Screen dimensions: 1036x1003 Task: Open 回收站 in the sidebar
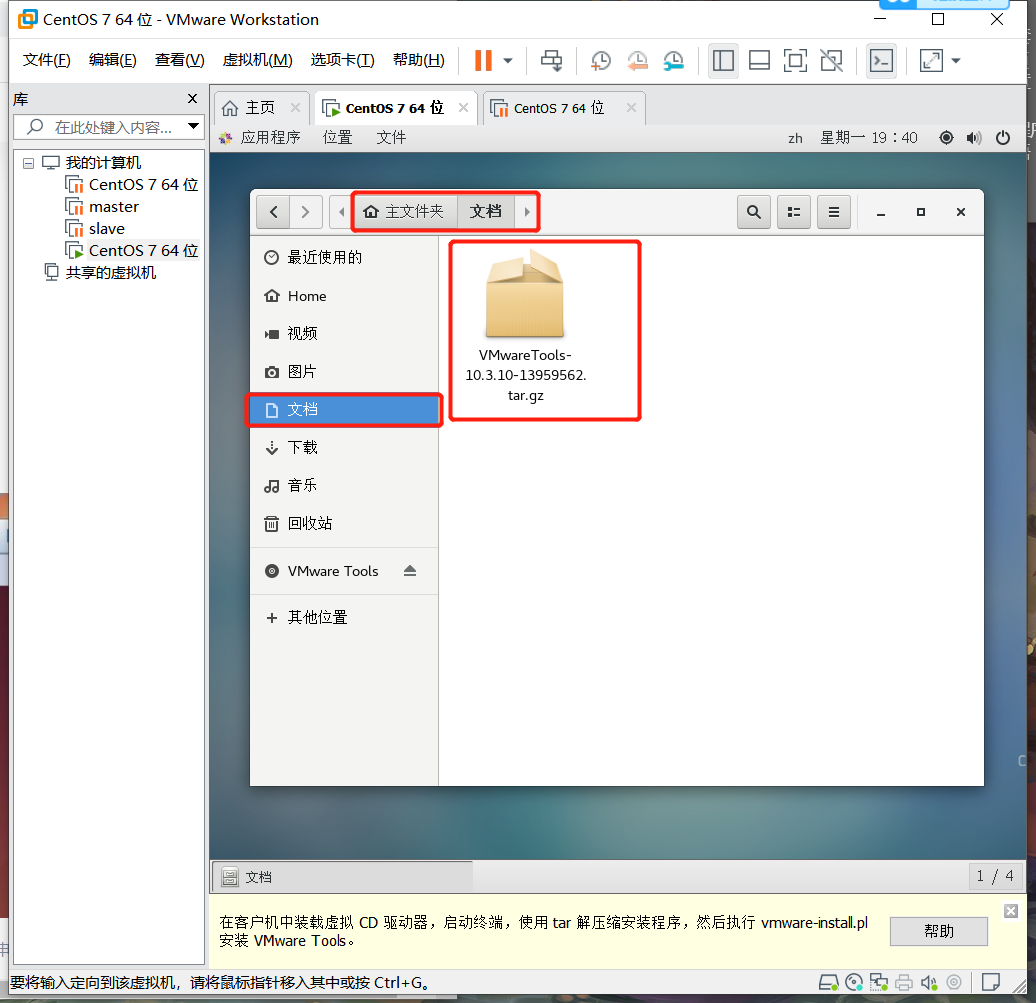(x=344, y=523)
